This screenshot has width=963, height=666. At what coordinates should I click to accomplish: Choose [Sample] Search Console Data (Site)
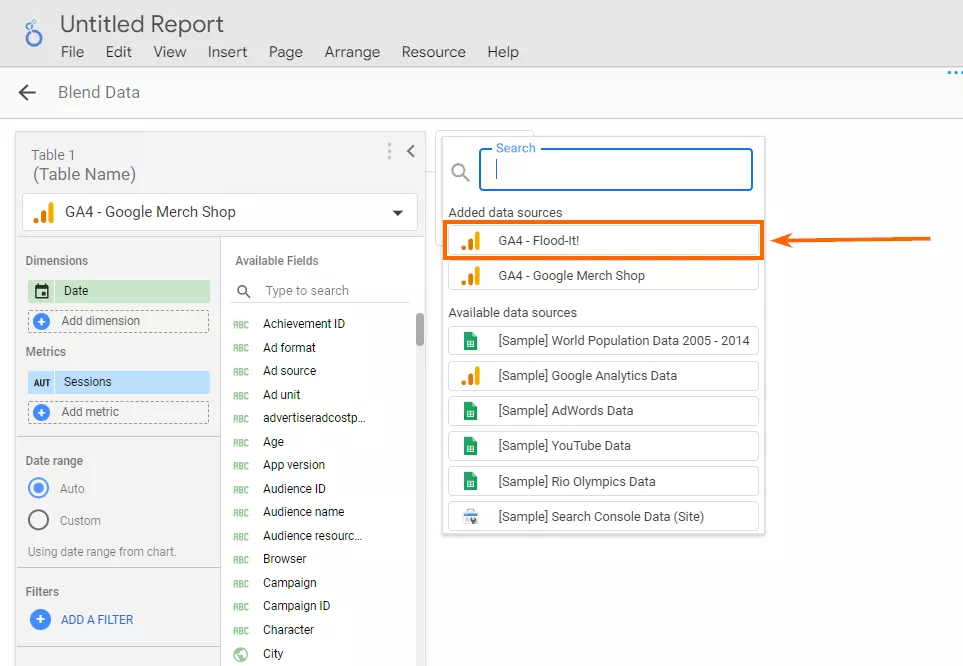click(x=603, y=517)
